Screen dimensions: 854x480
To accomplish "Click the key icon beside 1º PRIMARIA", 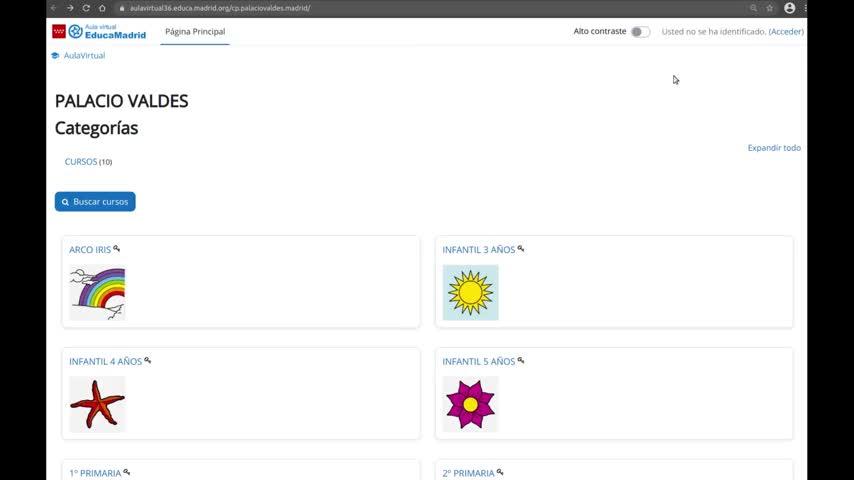I will pyautogui.click(x=126, y=472).
